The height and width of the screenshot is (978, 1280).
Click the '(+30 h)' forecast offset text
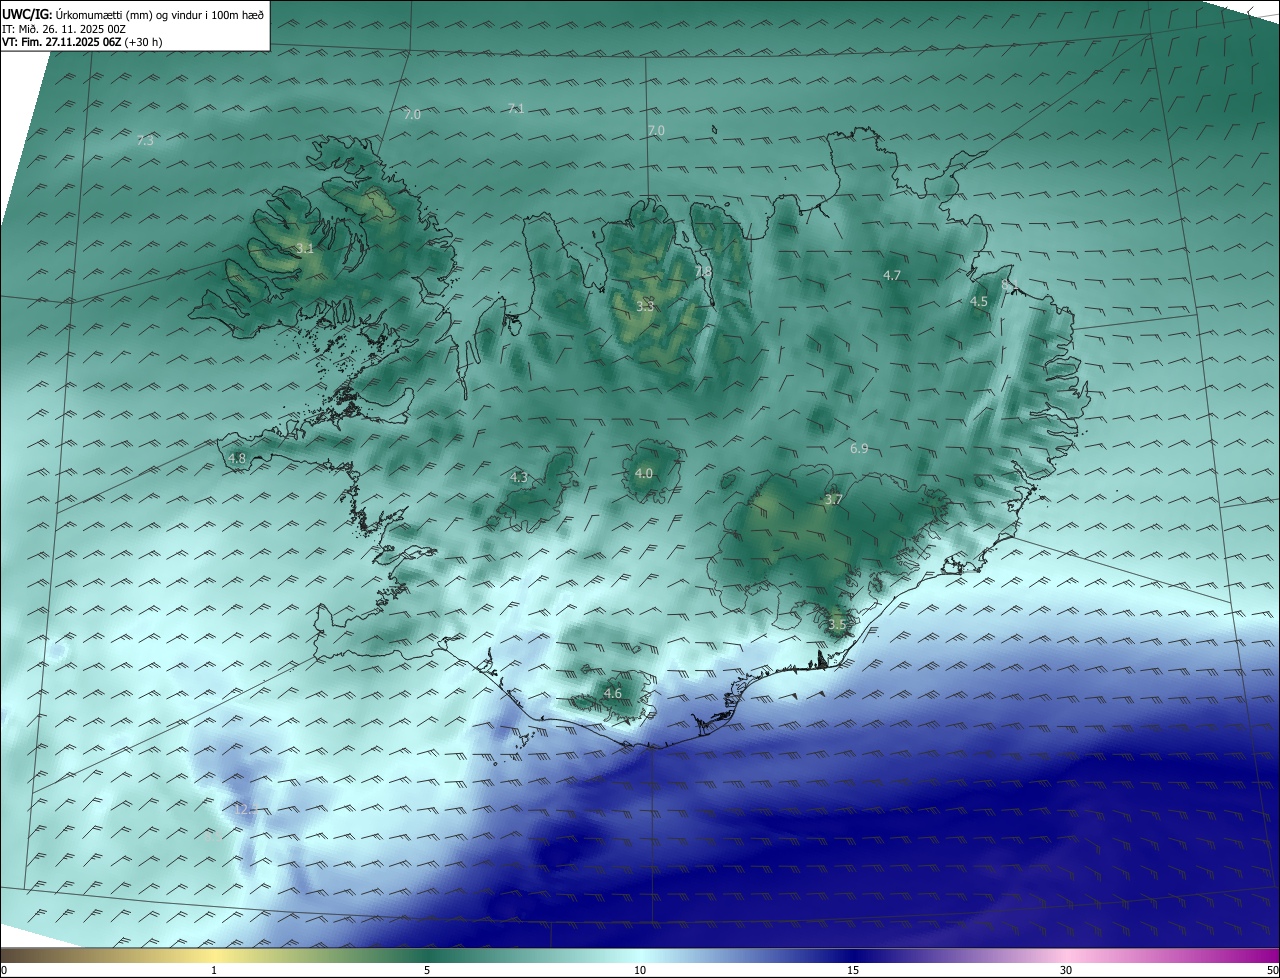(x=143, y=42)
